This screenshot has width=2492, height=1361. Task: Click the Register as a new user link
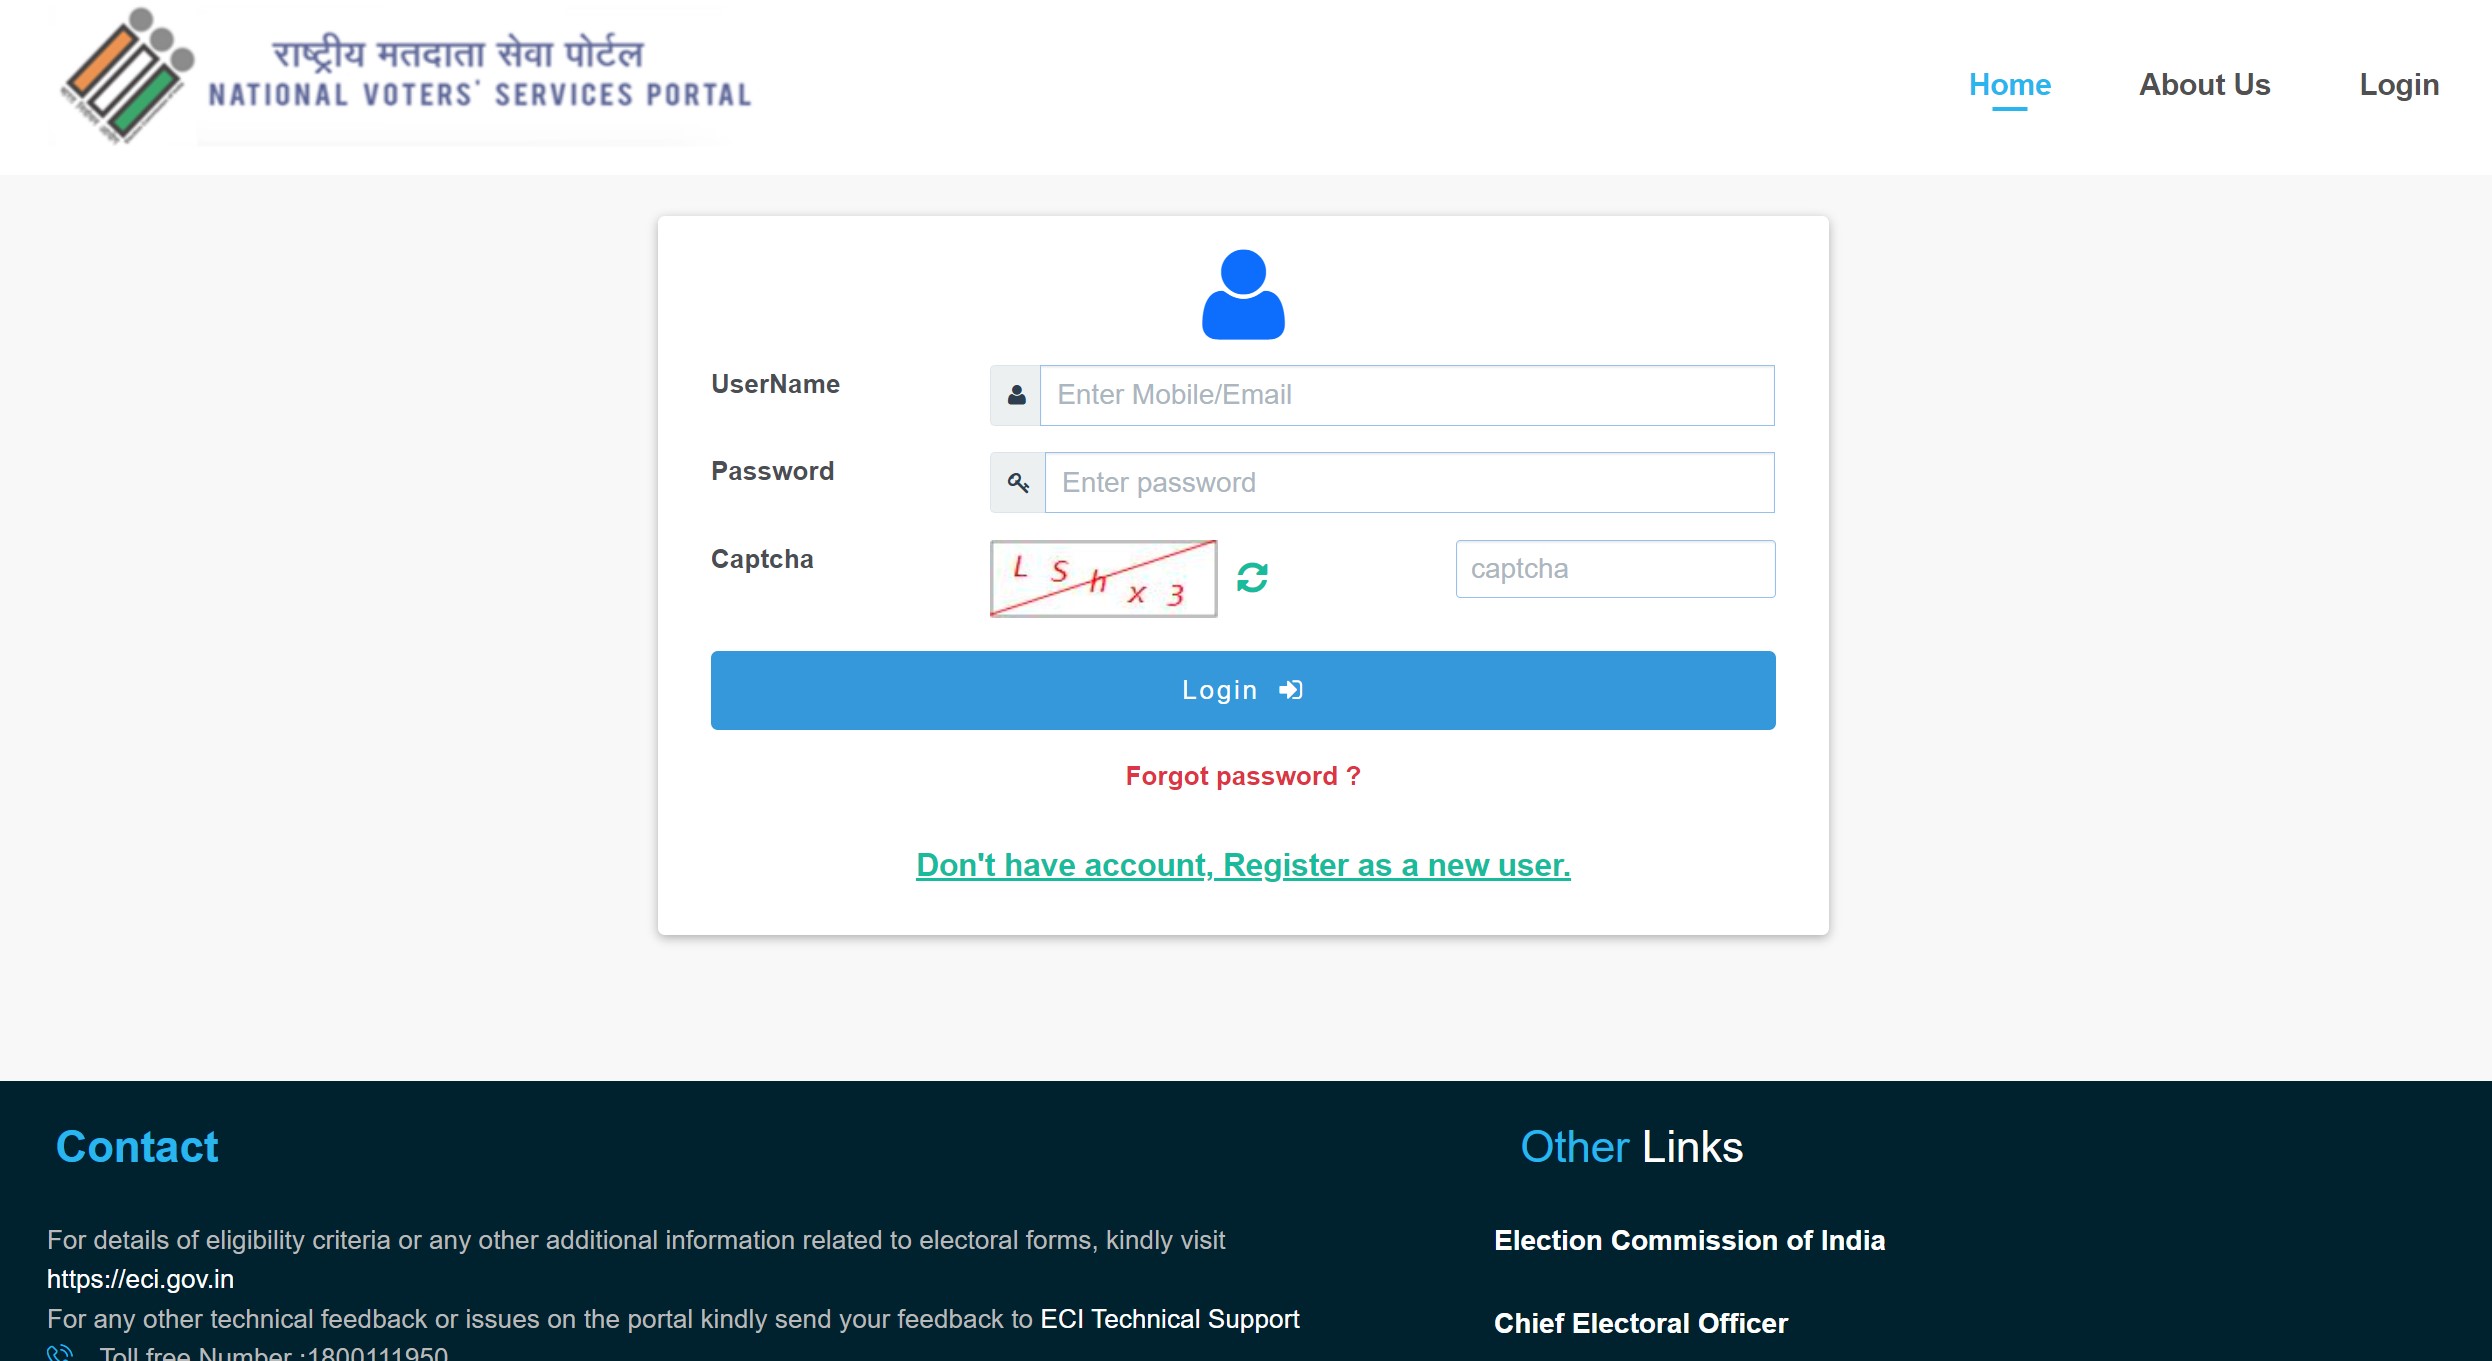(x=1242, y=863)
